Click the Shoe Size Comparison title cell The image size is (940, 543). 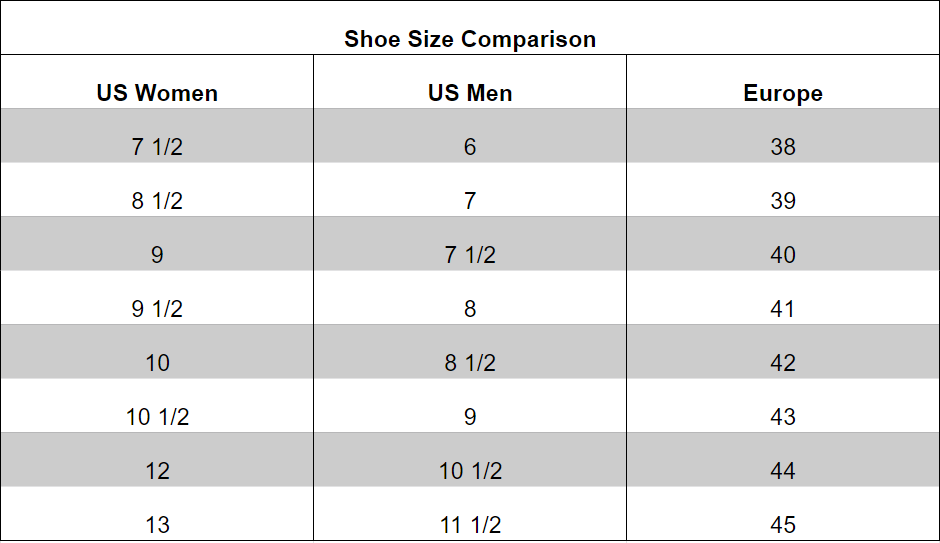coord(470,39)
